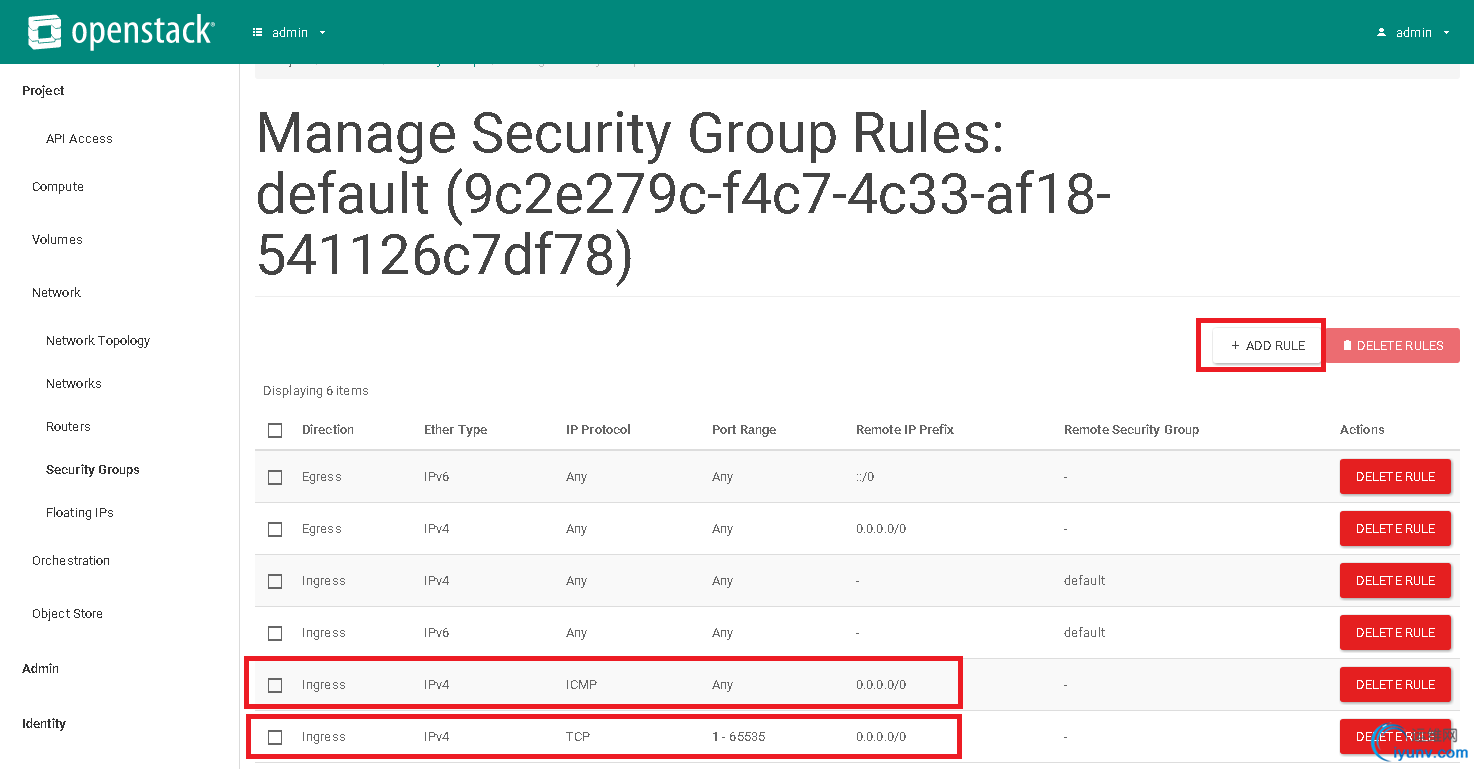This screenshot has height=769, width=1474.
Task: Click the IP Protocol column header
Action: [x=598, y=430]
